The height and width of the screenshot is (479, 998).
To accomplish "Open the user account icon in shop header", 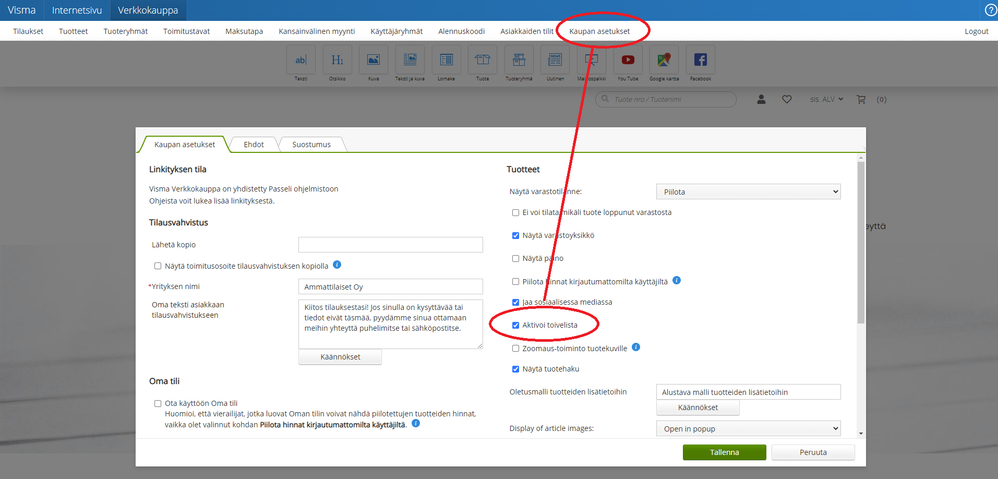I will coord(761,99).
